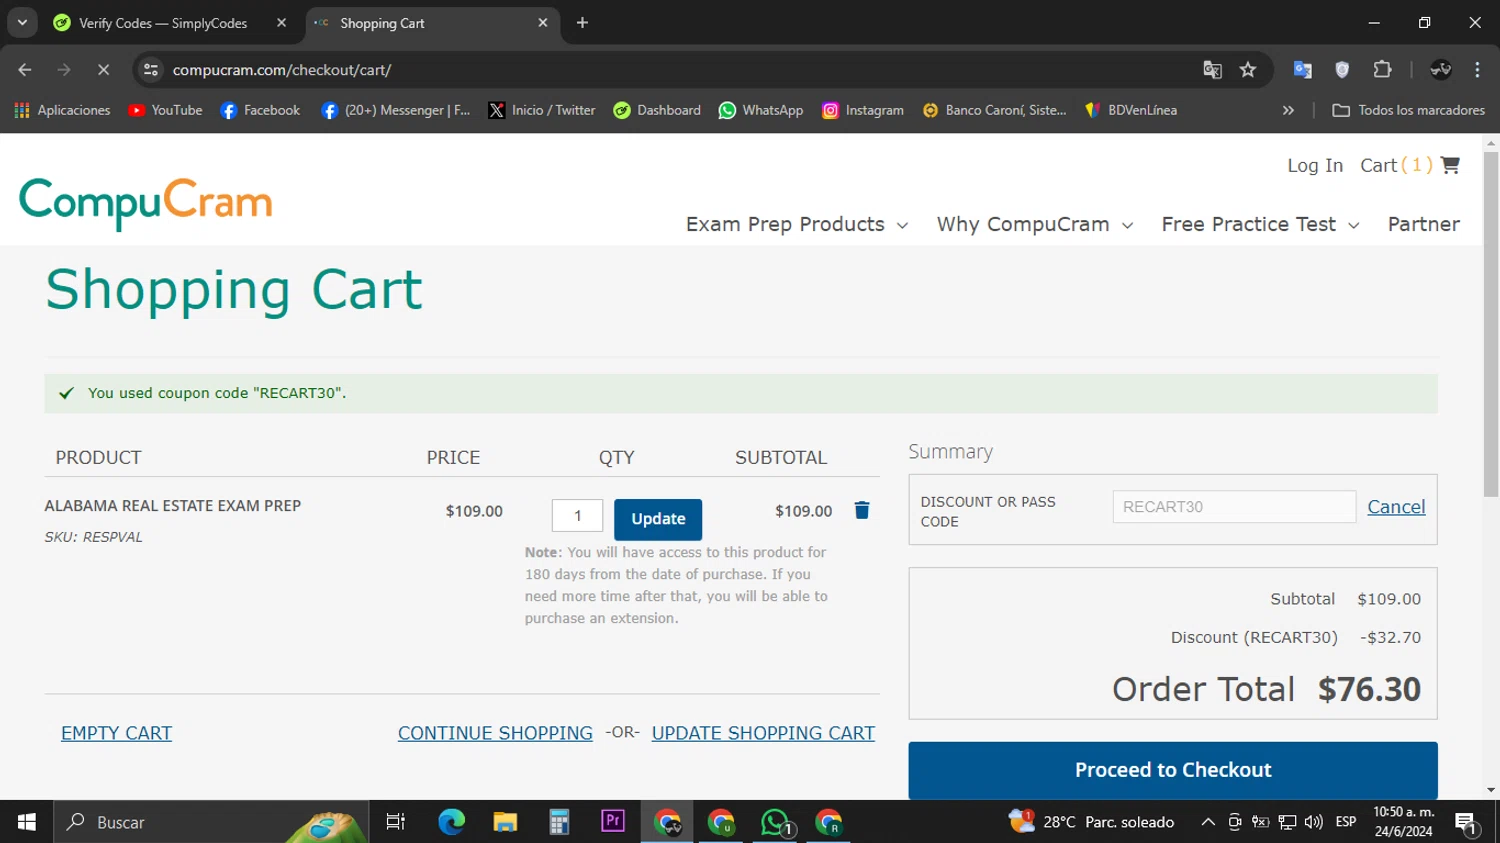Open the Instagram bookmark

coord(863,110)
